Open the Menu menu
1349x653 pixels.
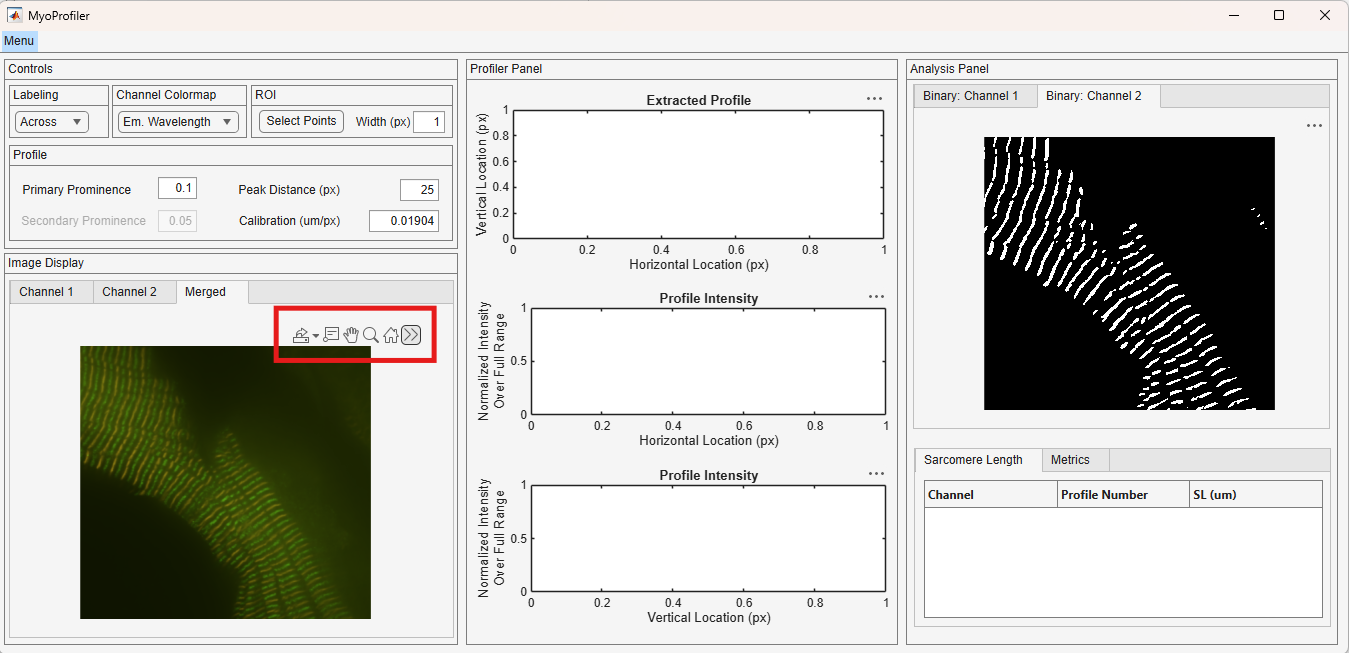coord(19,41)
